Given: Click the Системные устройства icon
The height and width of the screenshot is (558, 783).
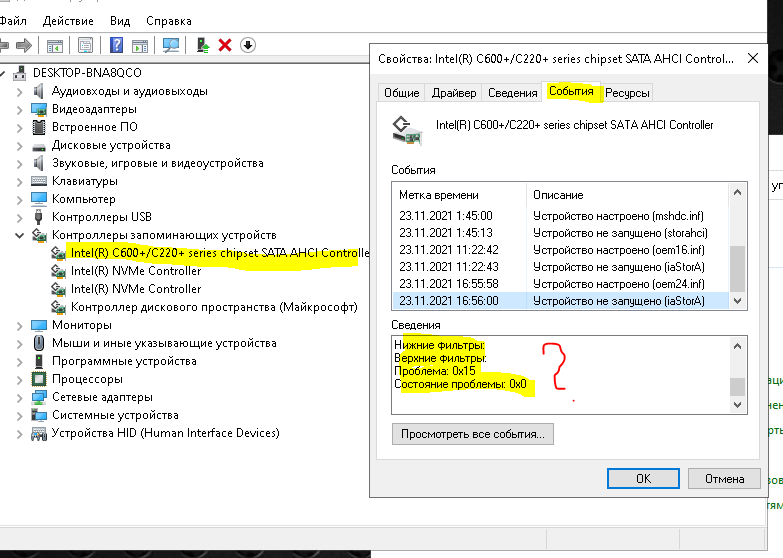Looking at the screenshot, I should click(x=38, y=415).
